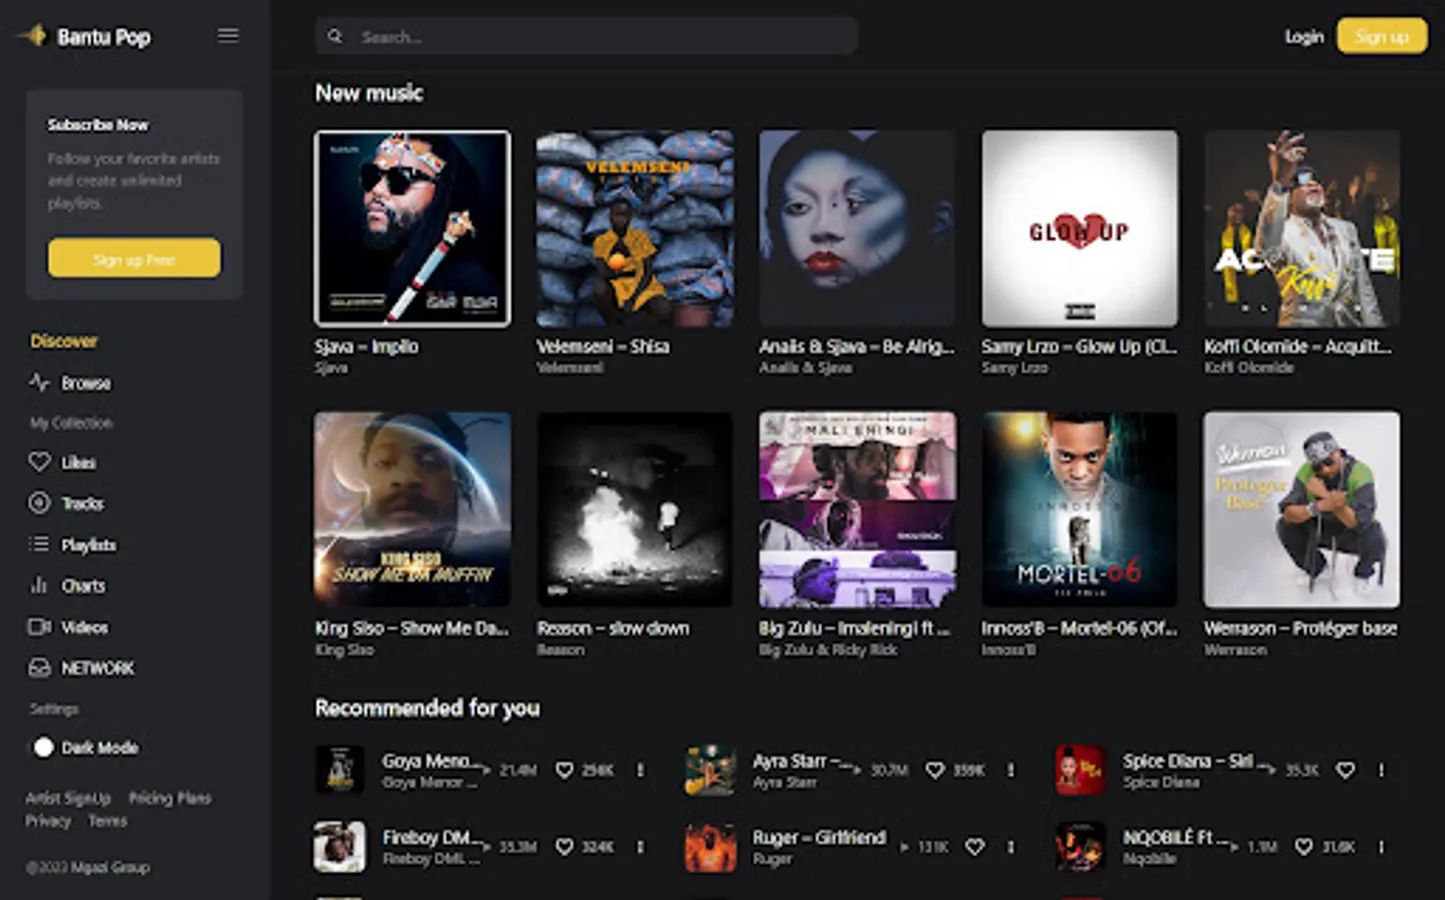
Task: Click the Sign up button in header
Action: (1382, 37)
